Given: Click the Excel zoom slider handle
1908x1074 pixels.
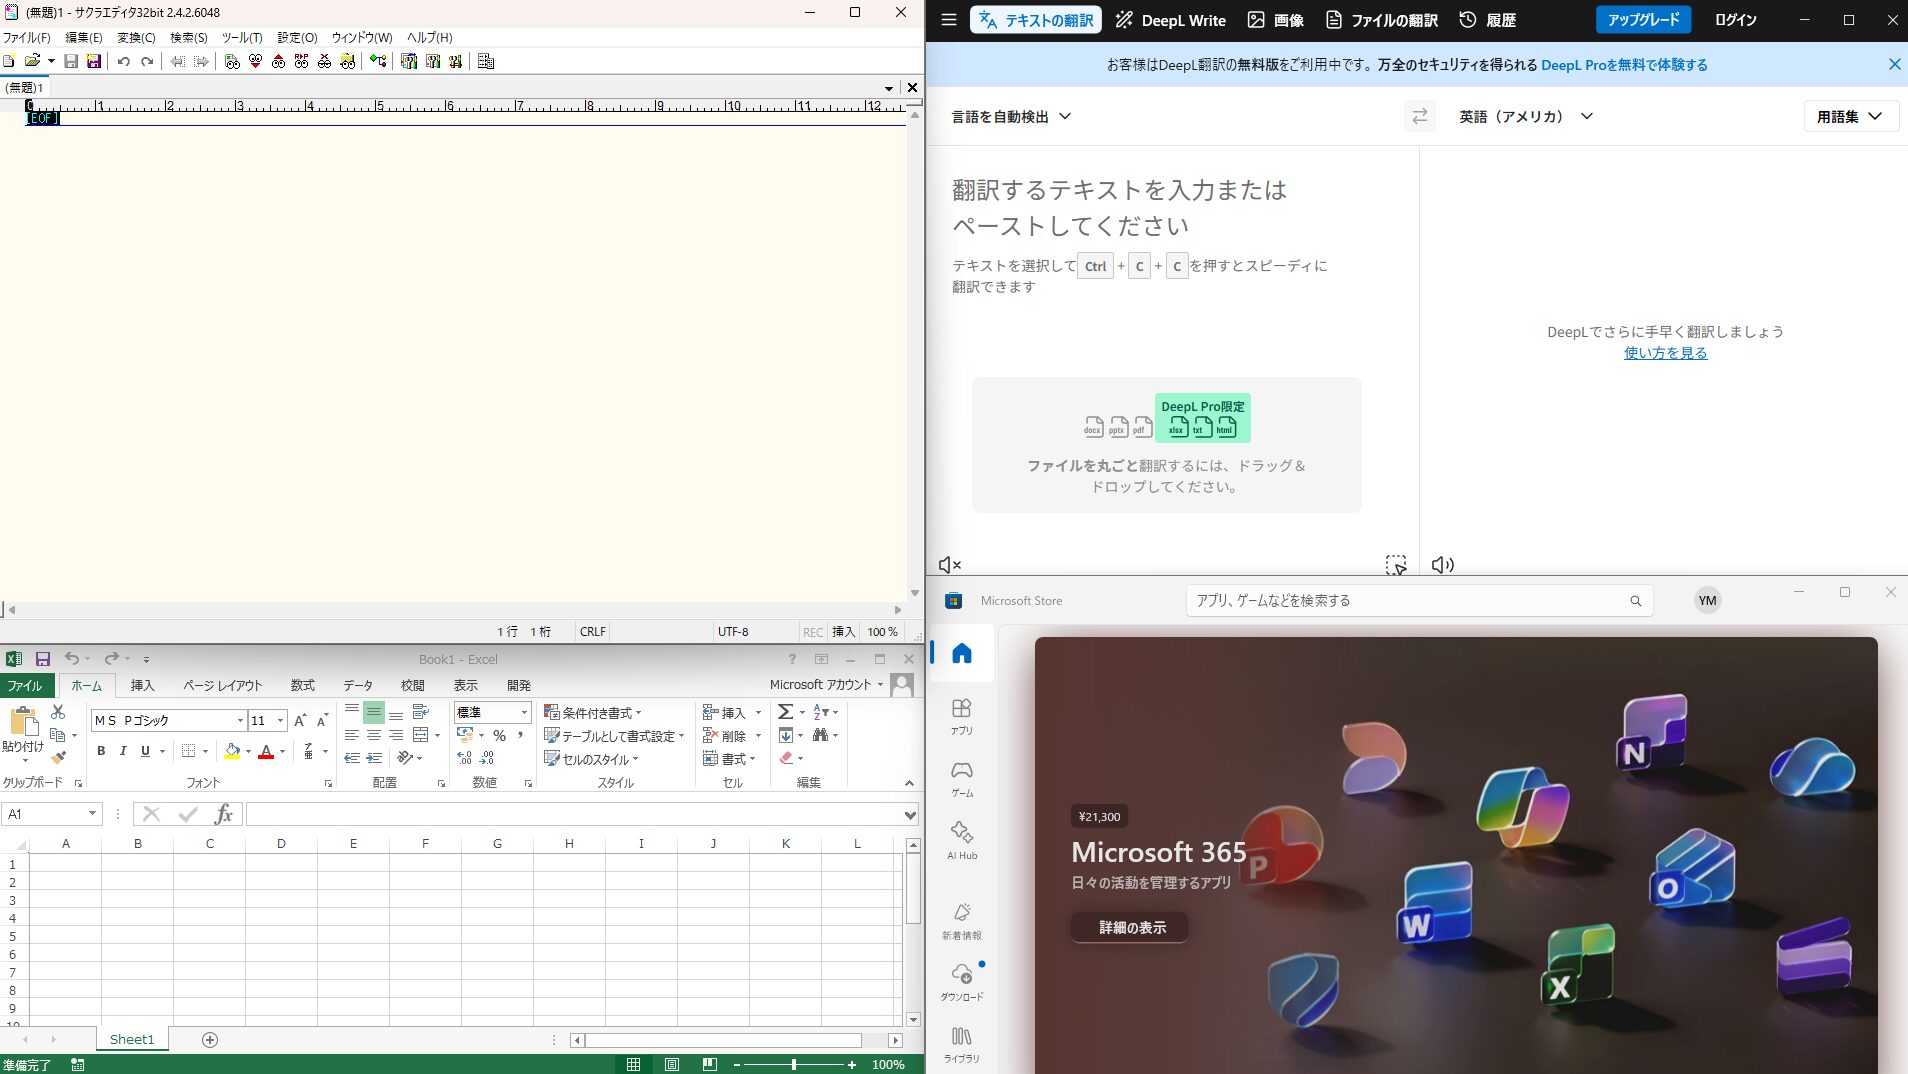Looking at the screenshot, I should click(794, 1065).
